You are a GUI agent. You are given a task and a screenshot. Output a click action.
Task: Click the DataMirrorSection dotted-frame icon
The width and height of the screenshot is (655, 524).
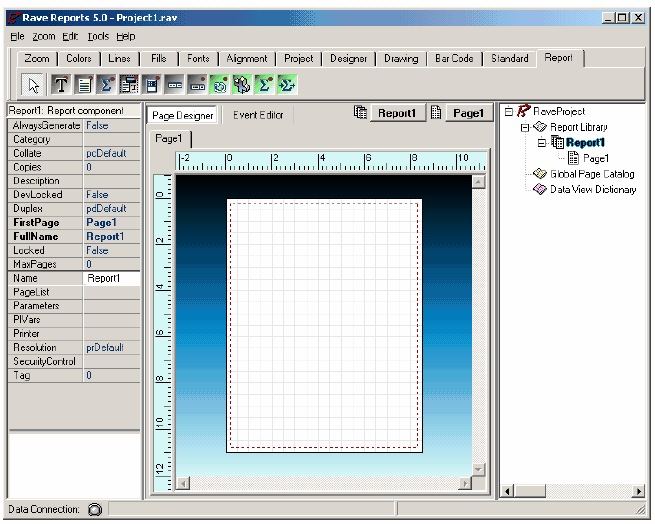tap(129, 84)
